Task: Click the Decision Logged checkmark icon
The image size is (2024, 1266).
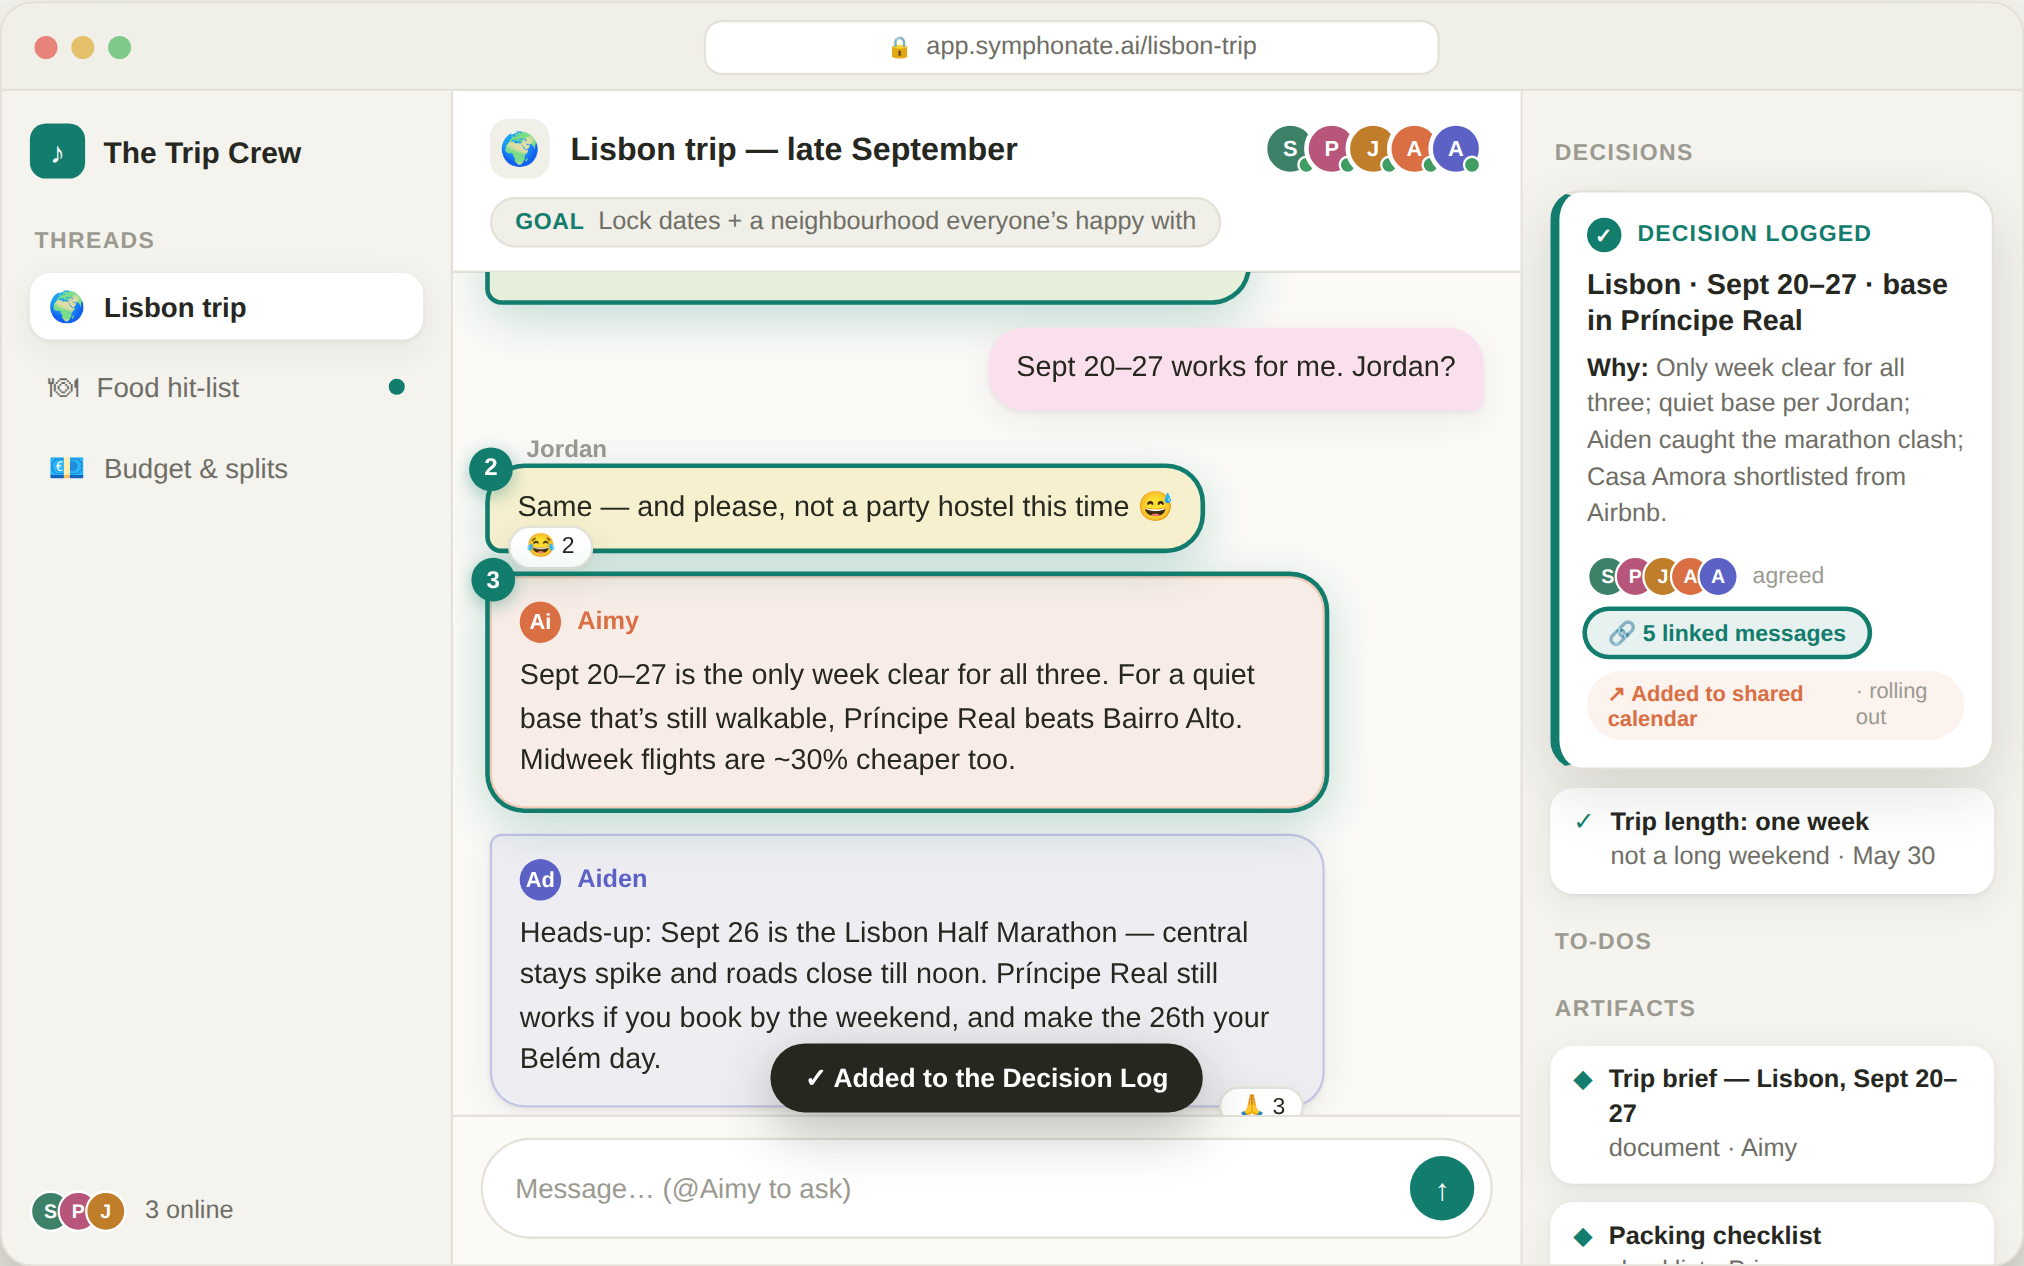Action: (1604, 234)
